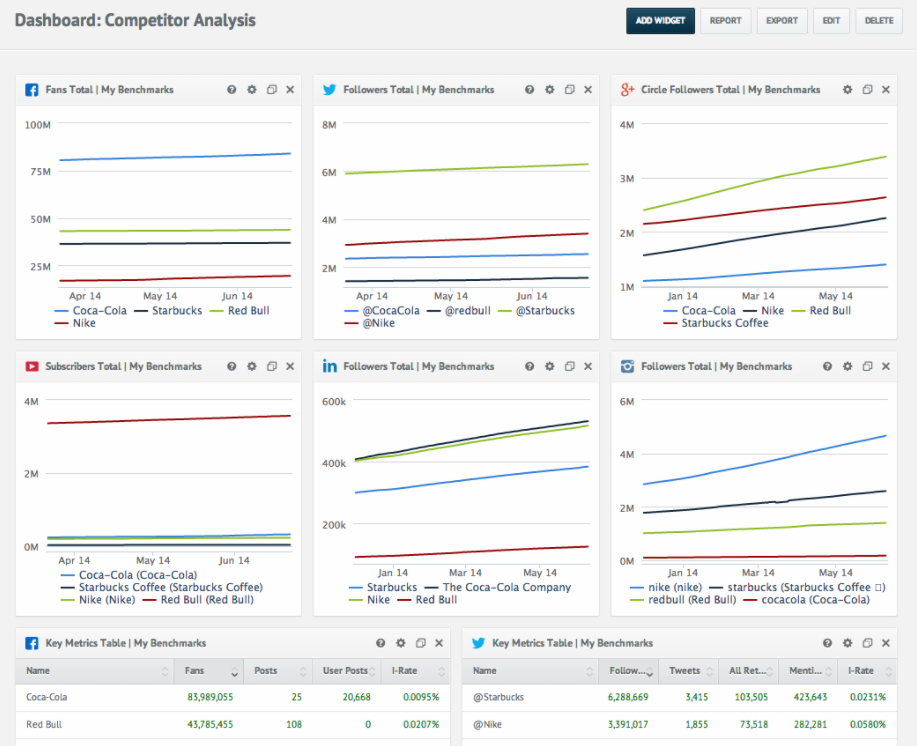Select the @Starbucks row in Twitter table
This screenshot has height=746, width=917.
pyautogui.click(x=680, y=697)
